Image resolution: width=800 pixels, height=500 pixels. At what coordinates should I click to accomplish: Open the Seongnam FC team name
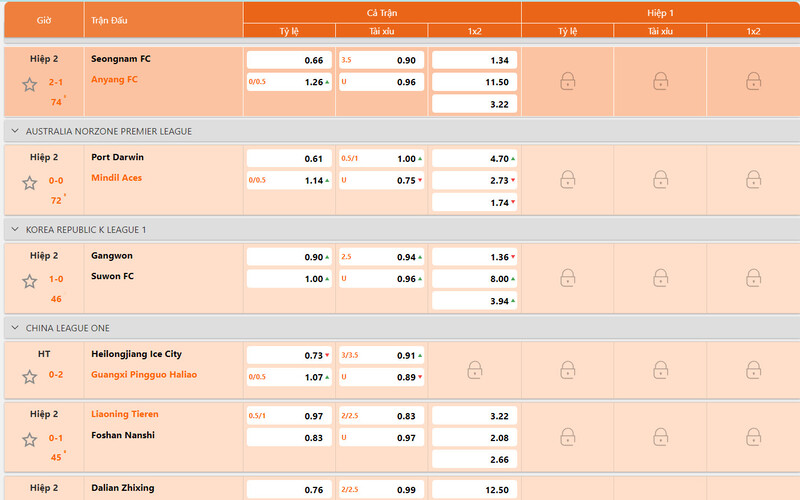click(x=121, y=59)
